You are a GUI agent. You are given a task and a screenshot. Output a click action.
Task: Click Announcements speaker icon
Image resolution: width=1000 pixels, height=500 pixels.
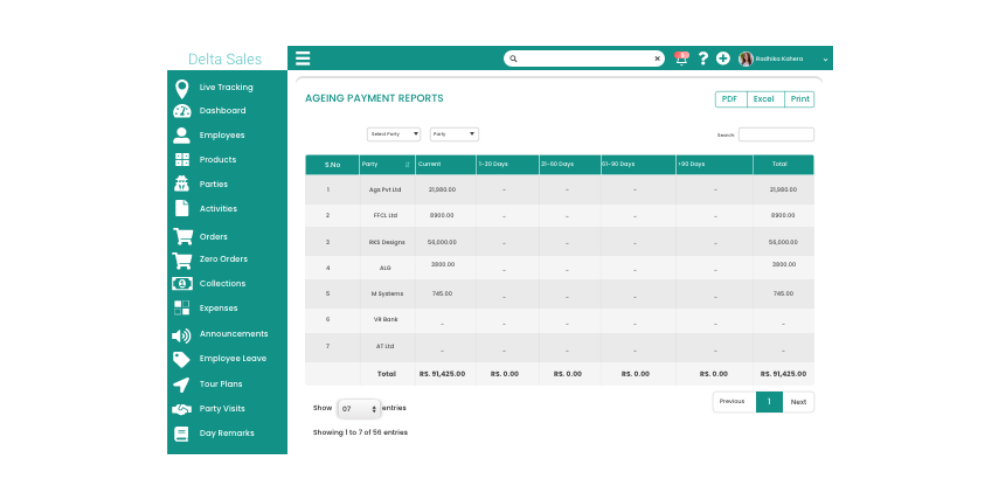coord(182,335)
